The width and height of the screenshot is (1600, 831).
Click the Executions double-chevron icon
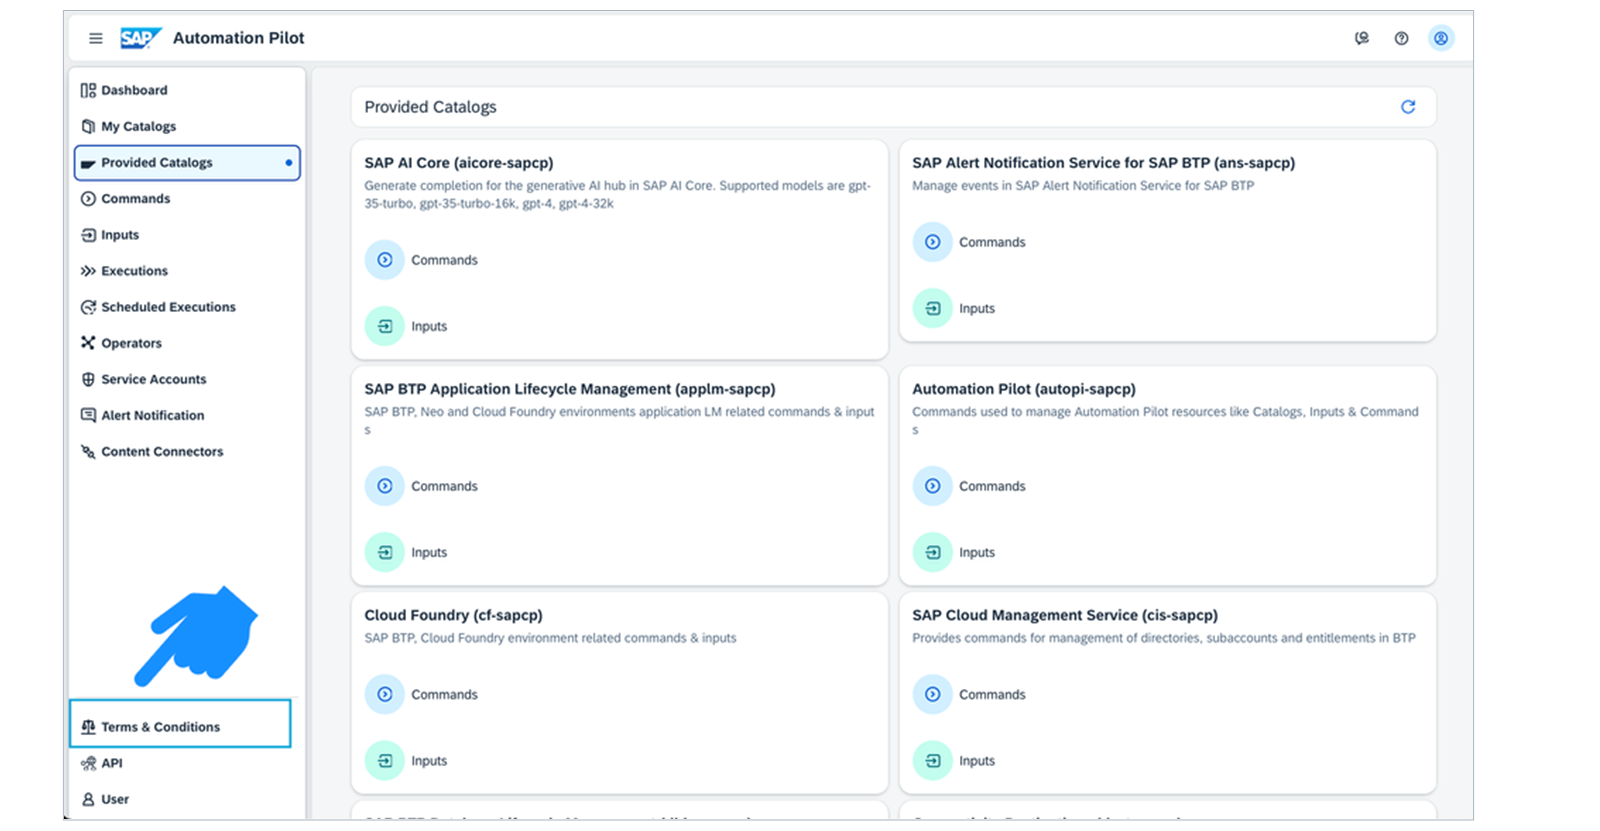88,271
